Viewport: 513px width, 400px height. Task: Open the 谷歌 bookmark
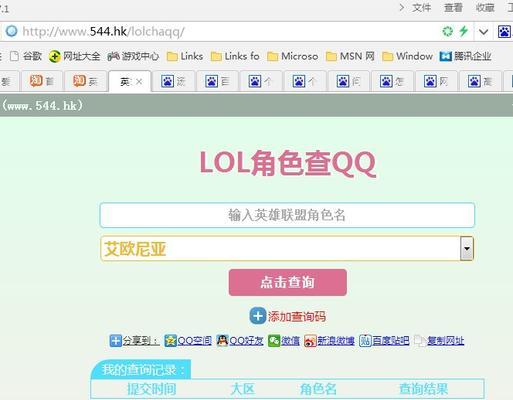click(26, 56)
